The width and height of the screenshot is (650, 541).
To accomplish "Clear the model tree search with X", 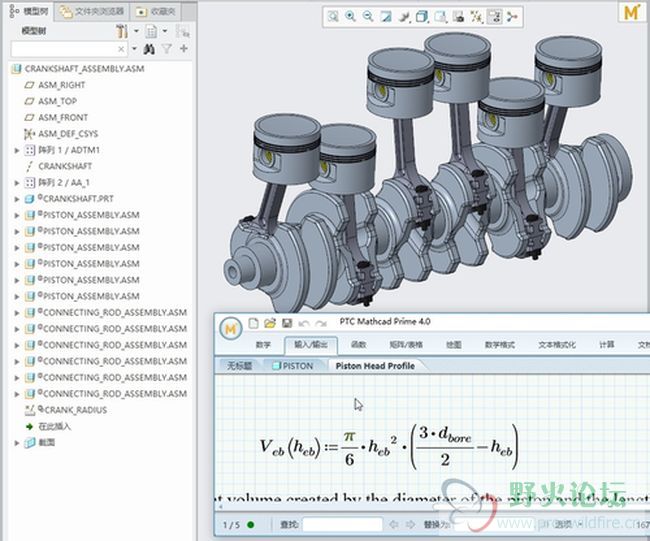I will point(121,49).
